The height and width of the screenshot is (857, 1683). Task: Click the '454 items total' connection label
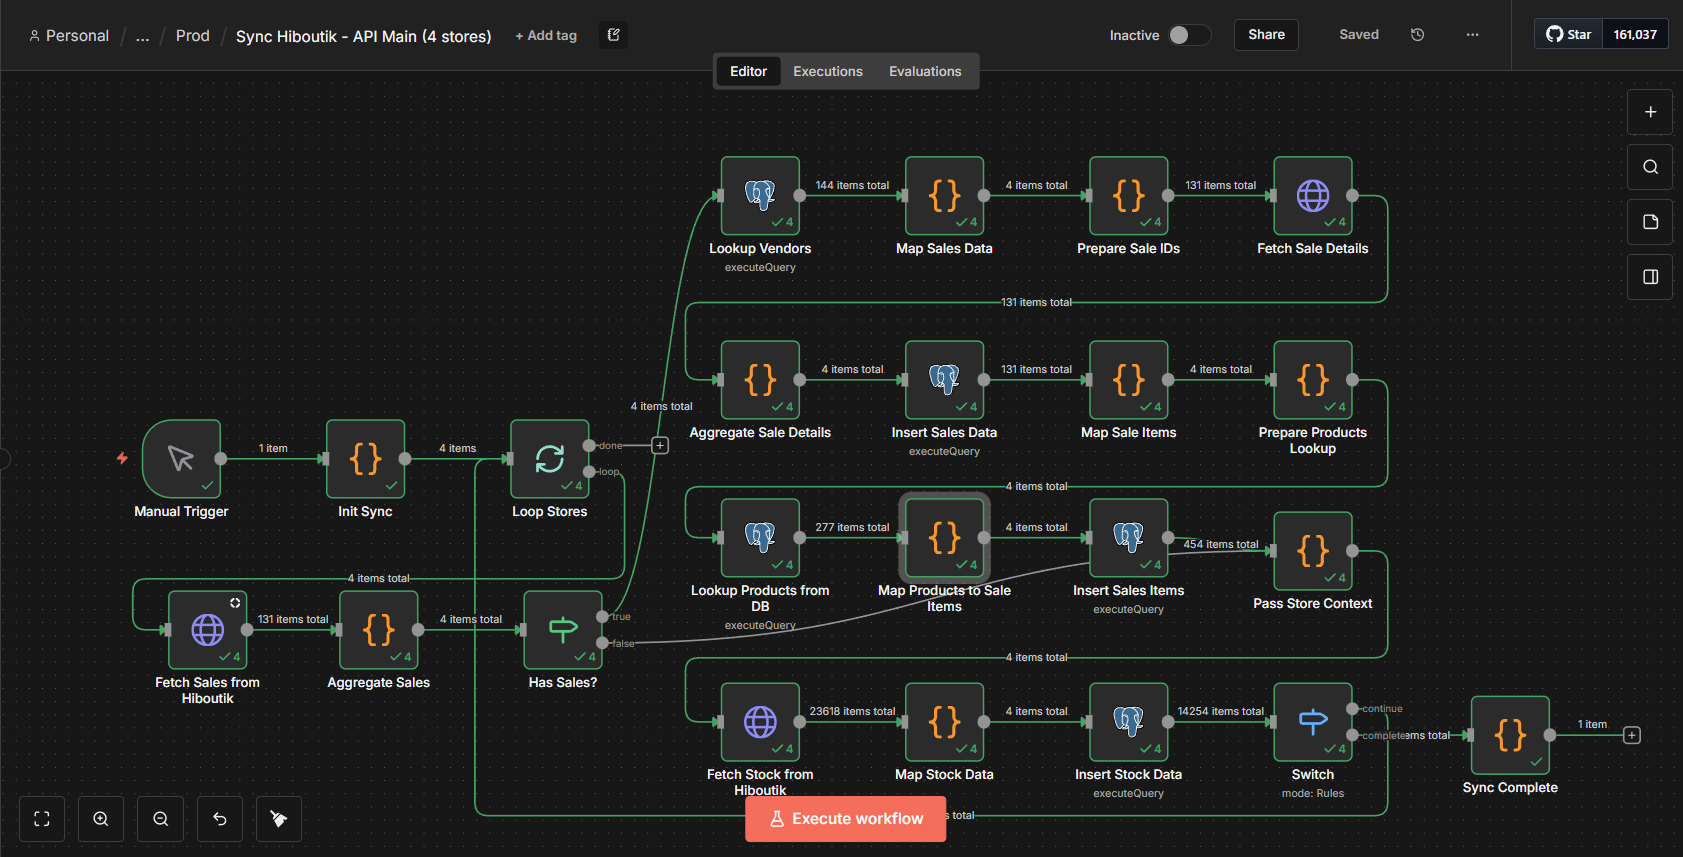pyautogui.click(x=1220, y=544)
